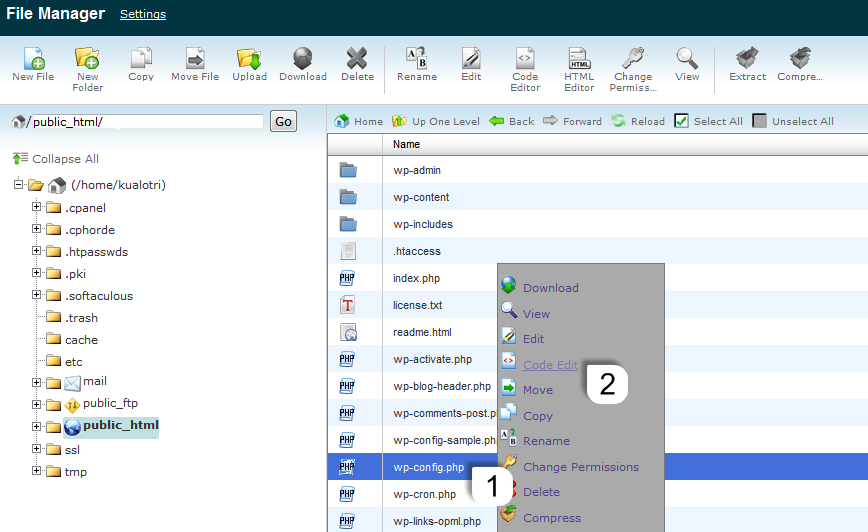Choose Code Edit from context menu
Image resolution: width=868 pixels, height=532 pixels.
550,365
